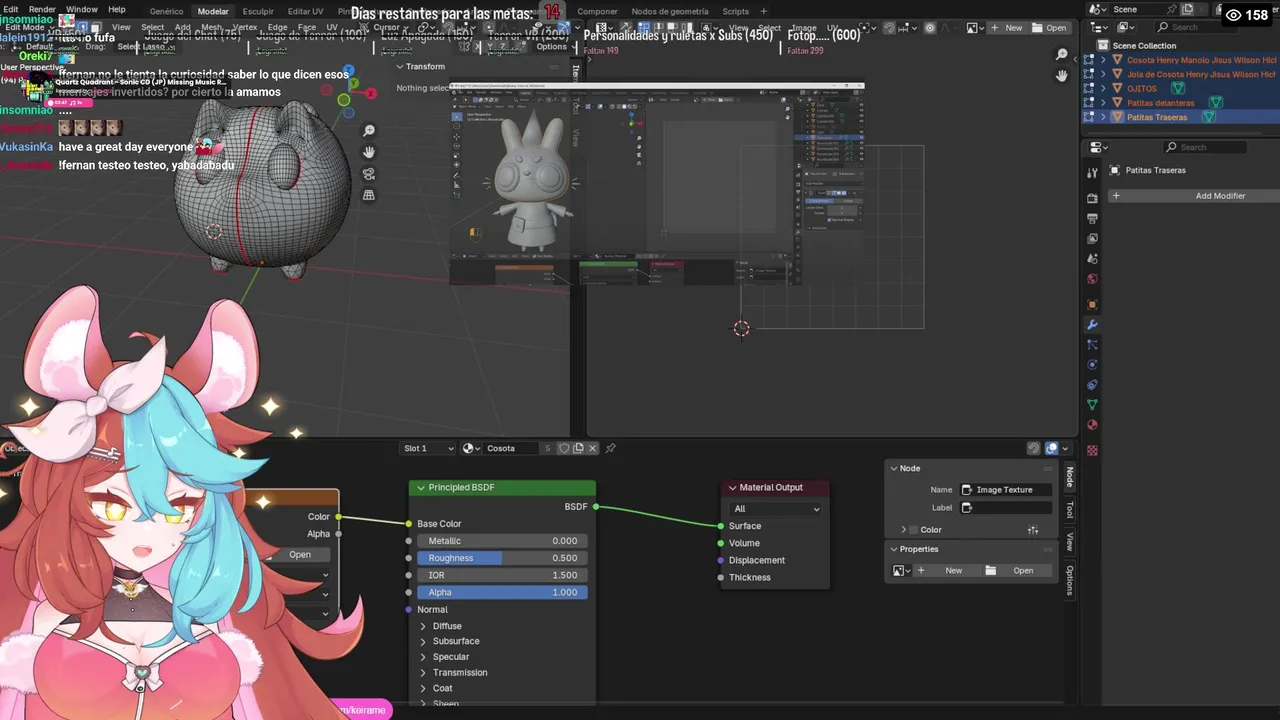Open the Help menu

tap(117, 9)
